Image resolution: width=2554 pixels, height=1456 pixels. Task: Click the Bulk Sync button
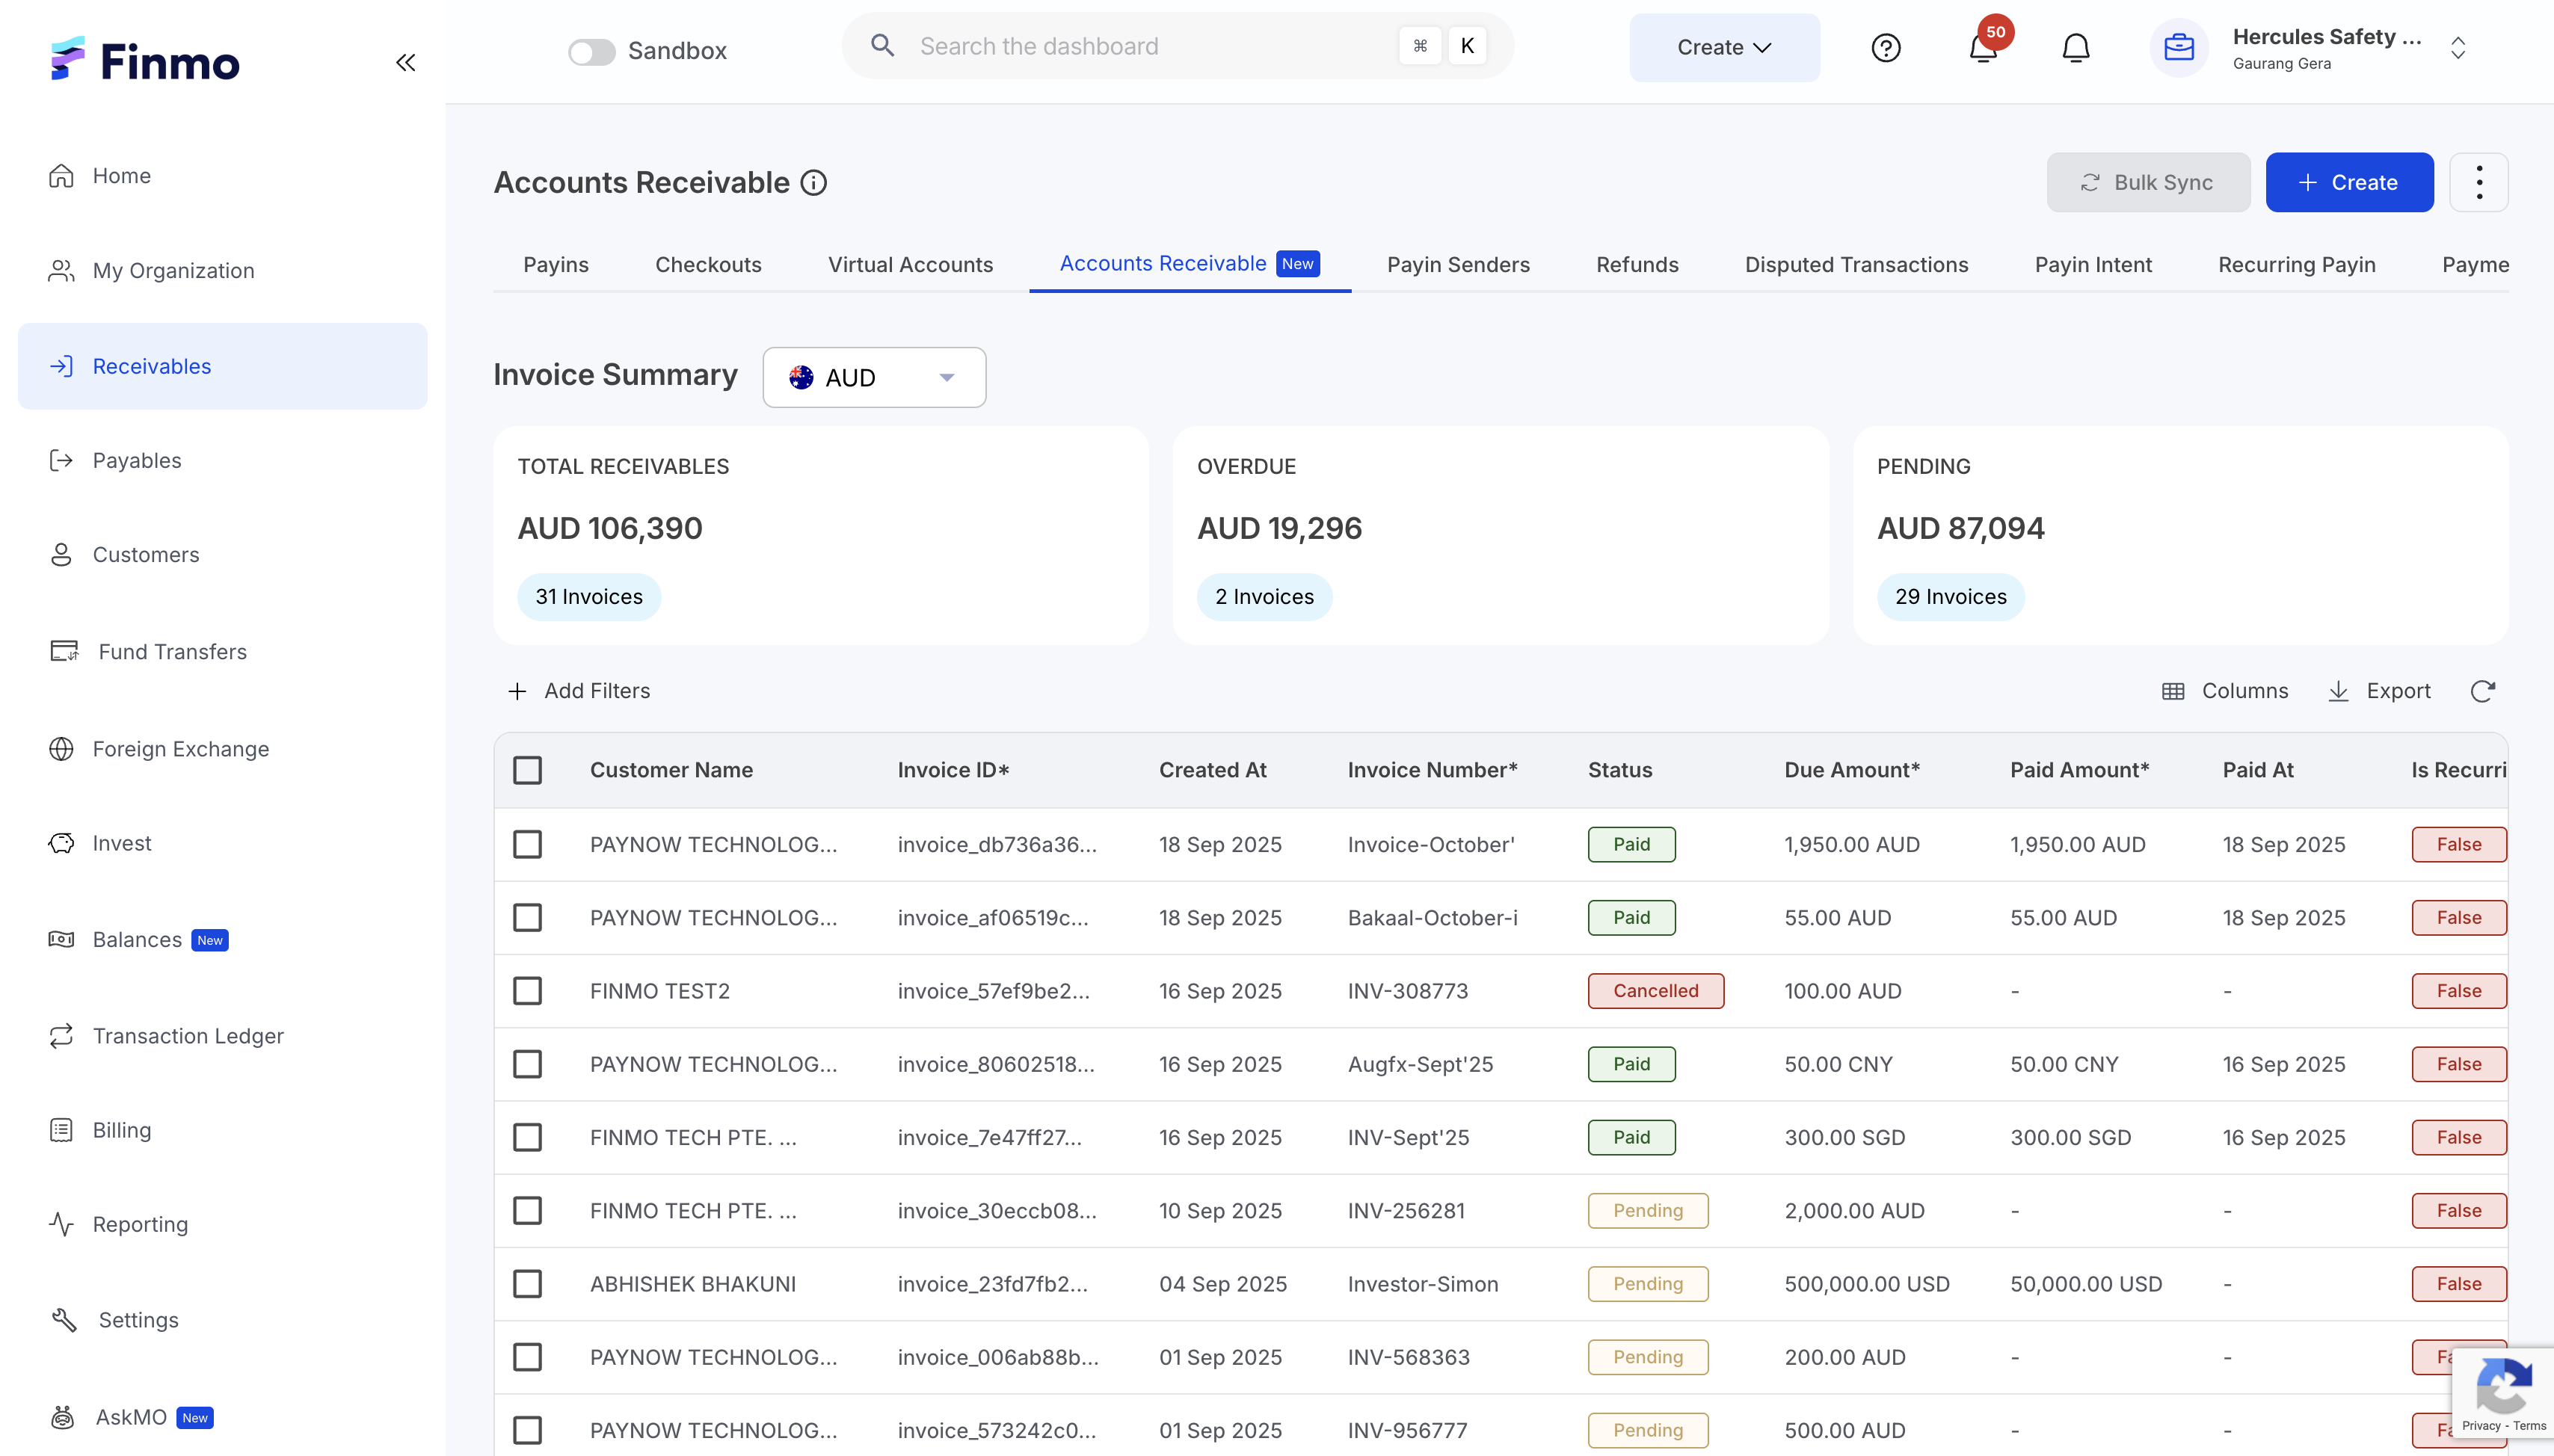coord(2148,182)
